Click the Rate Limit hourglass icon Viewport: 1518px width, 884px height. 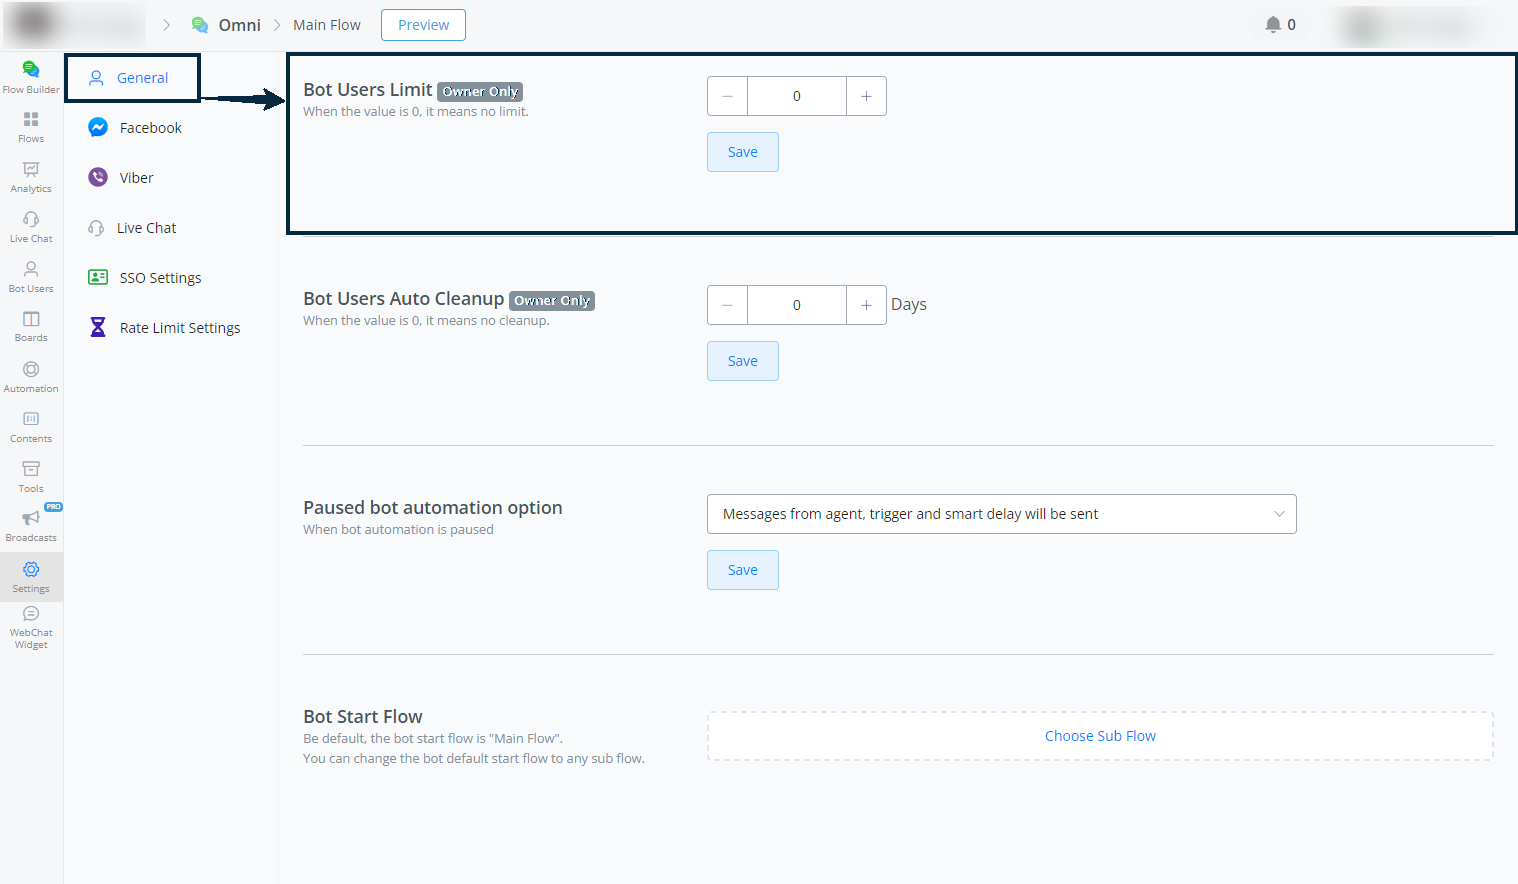[98, 328]
